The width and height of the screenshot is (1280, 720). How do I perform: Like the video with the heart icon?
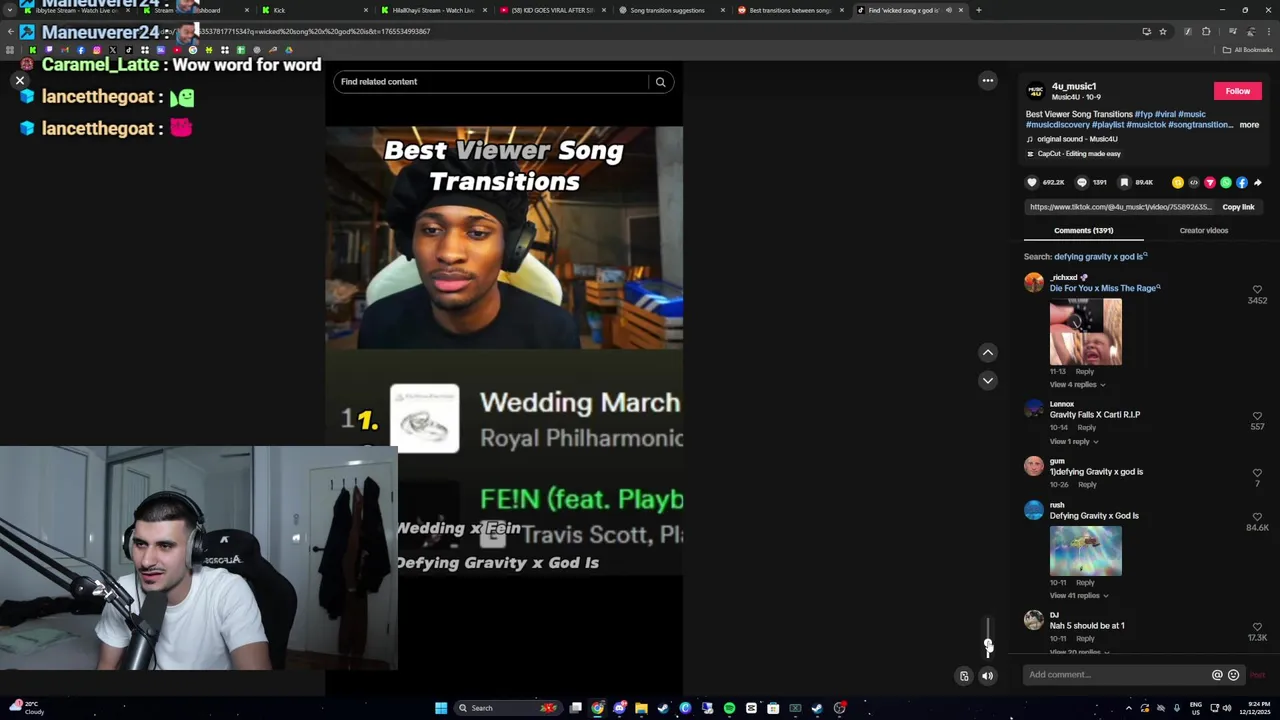[1032, 183]
